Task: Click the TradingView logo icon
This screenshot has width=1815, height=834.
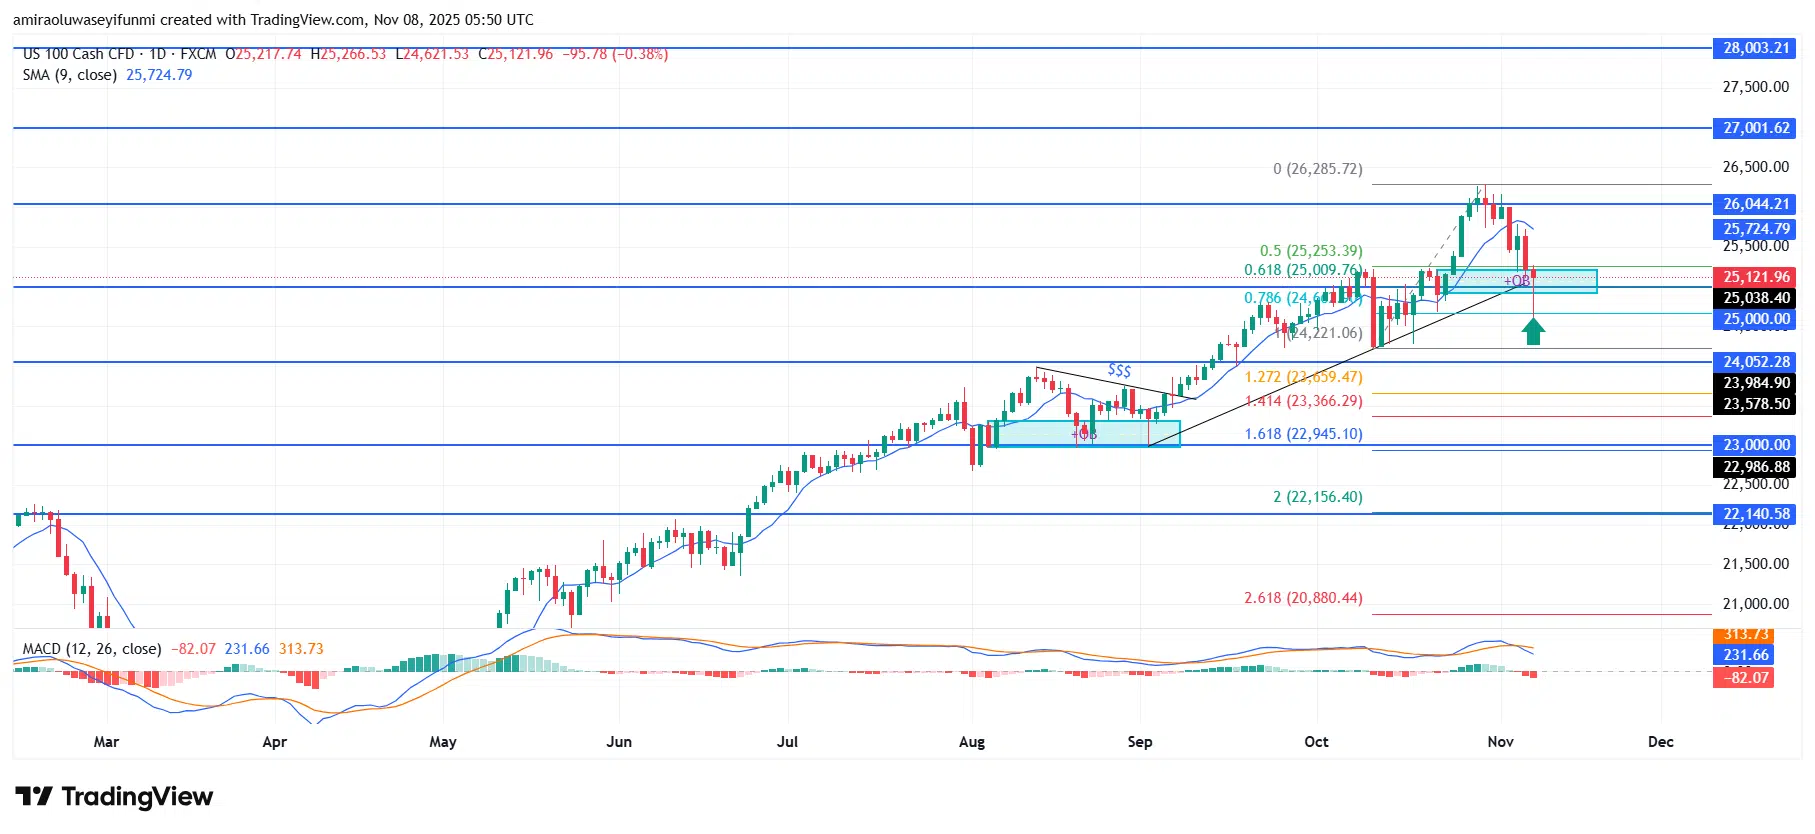Action: [x=33, y=796]
